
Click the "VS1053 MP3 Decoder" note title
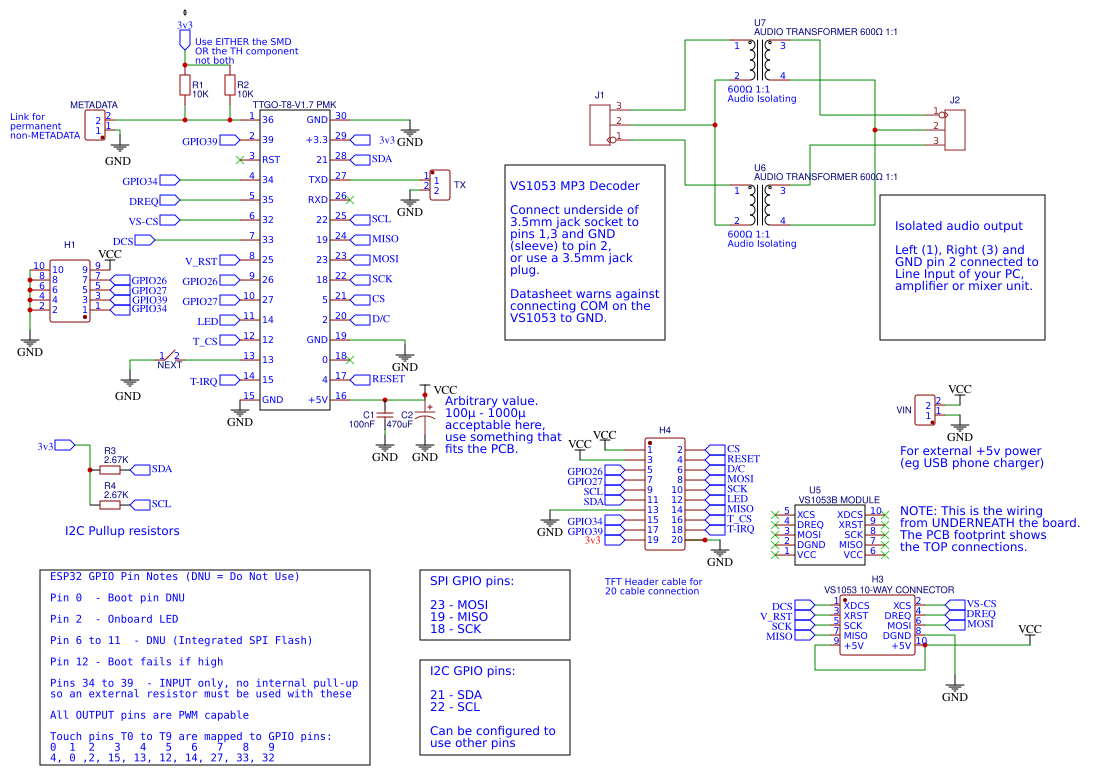[x=574, y=186]
